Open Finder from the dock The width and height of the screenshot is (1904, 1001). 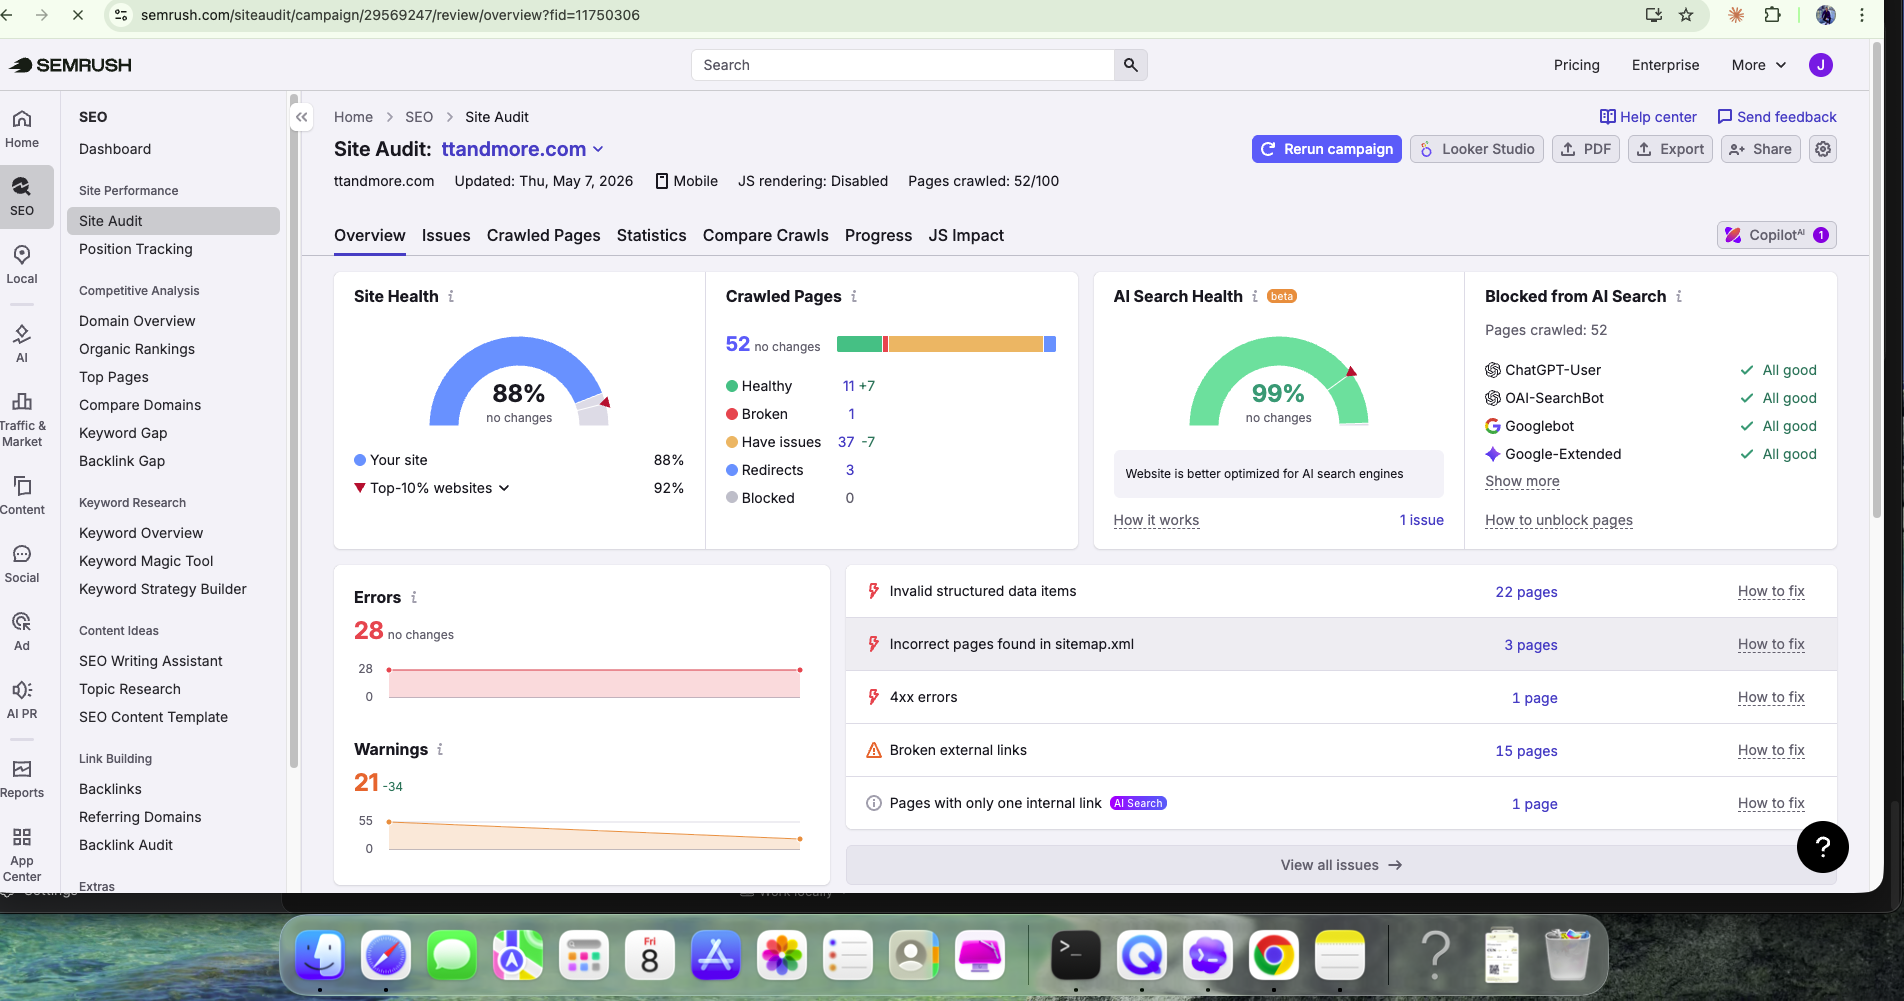320,956
